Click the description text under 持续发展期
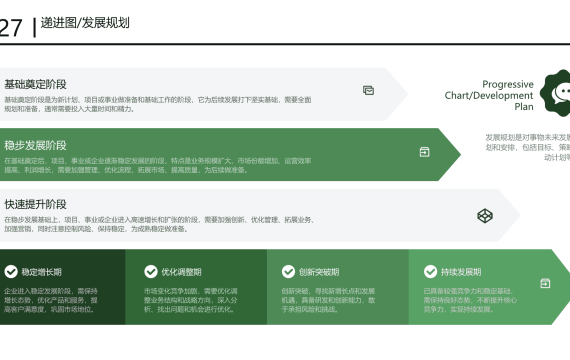 coord(470,300)
